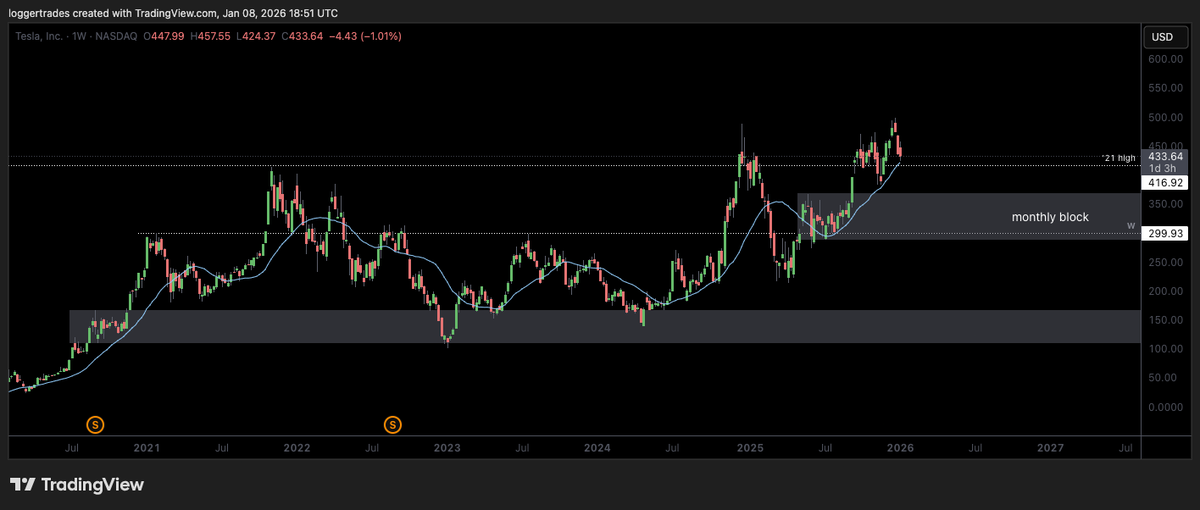Select the monthly block text label
Viewport: 1200px width, 510px height.
[1050, 217]
